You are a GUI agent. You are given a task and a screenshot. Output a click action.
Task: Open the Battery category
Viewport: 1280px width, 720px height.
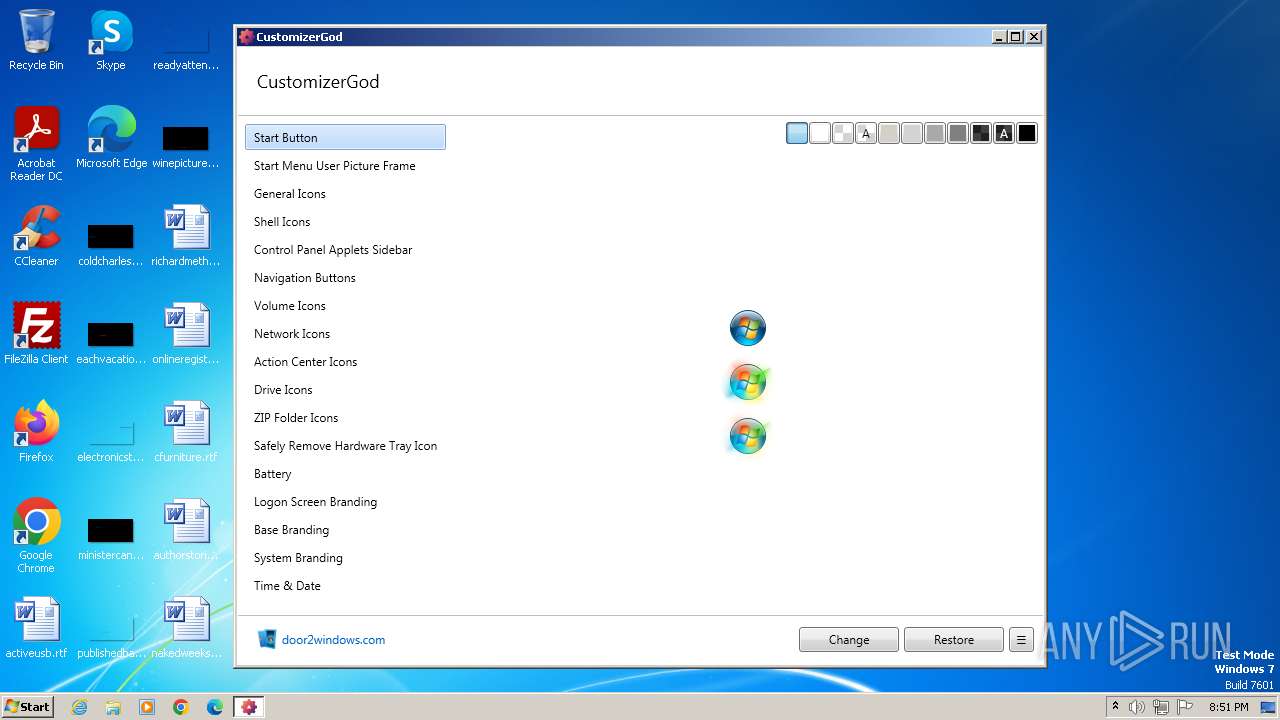click(x=345, y=473)
